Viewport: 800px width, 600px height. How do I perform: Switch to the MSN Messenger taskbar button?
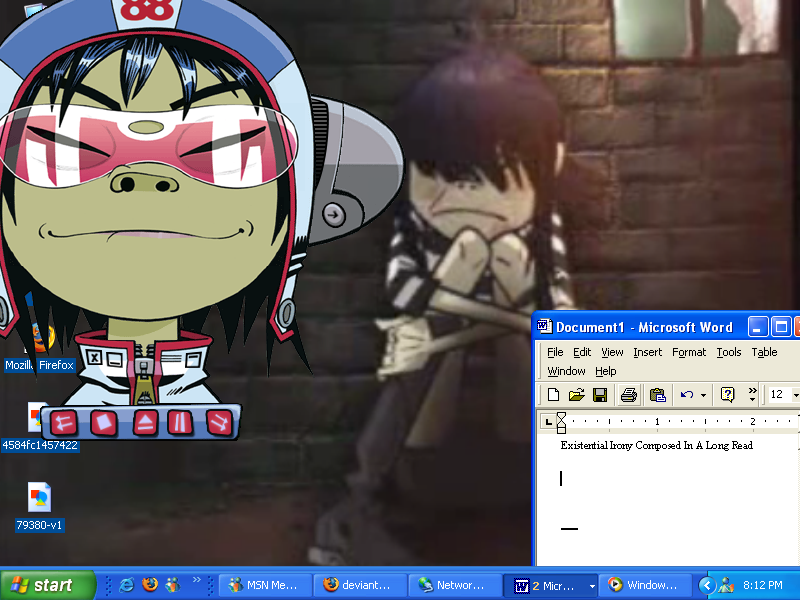(265, 585)
